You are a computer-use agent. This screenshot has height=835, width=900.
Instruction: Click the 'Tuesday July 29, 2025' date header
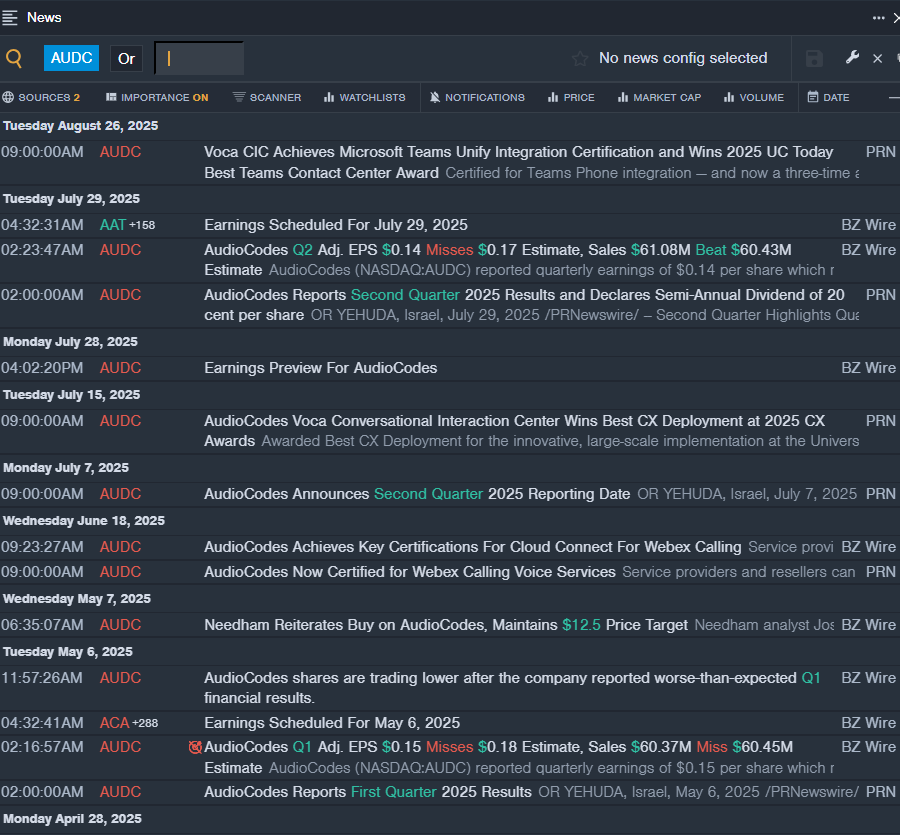pyautogui.click(x=71, y=199)
